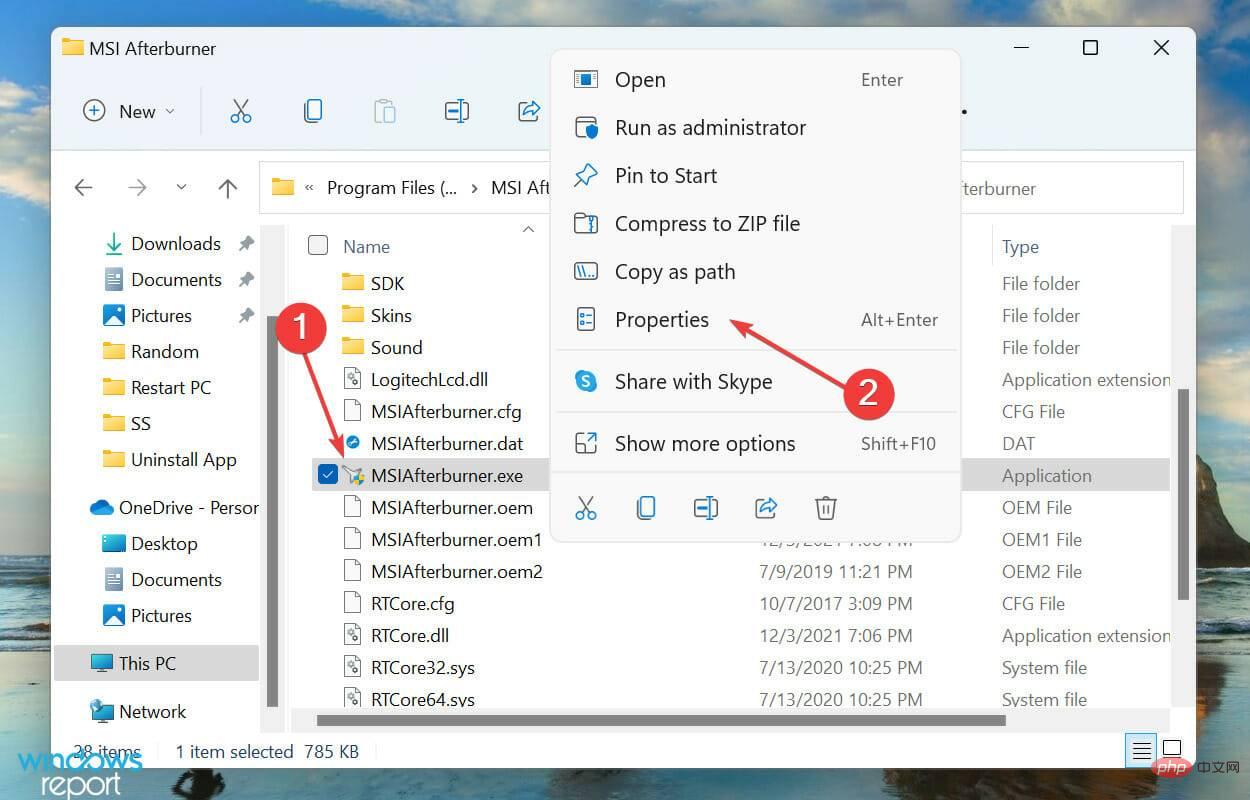This screenshot has width=1250, height=800.
Task: Switch to large icons view in status bar
Action: tap(1172, 749)
